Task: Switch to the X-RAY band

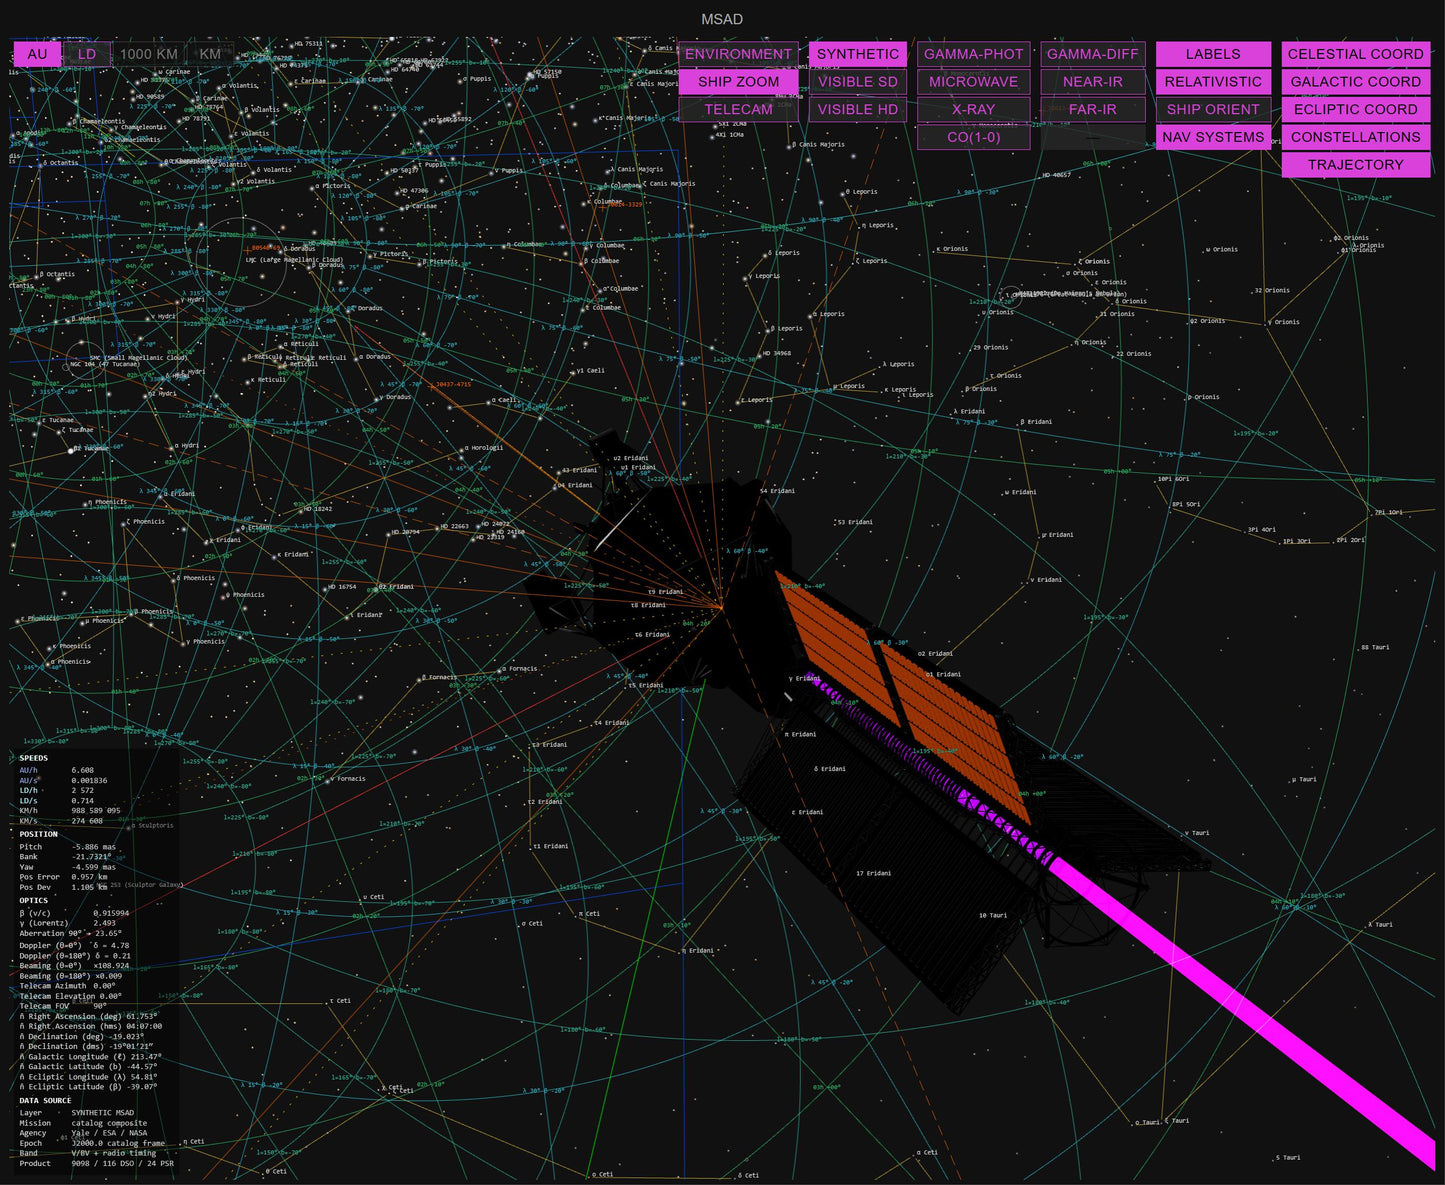Action: point(974,110)
